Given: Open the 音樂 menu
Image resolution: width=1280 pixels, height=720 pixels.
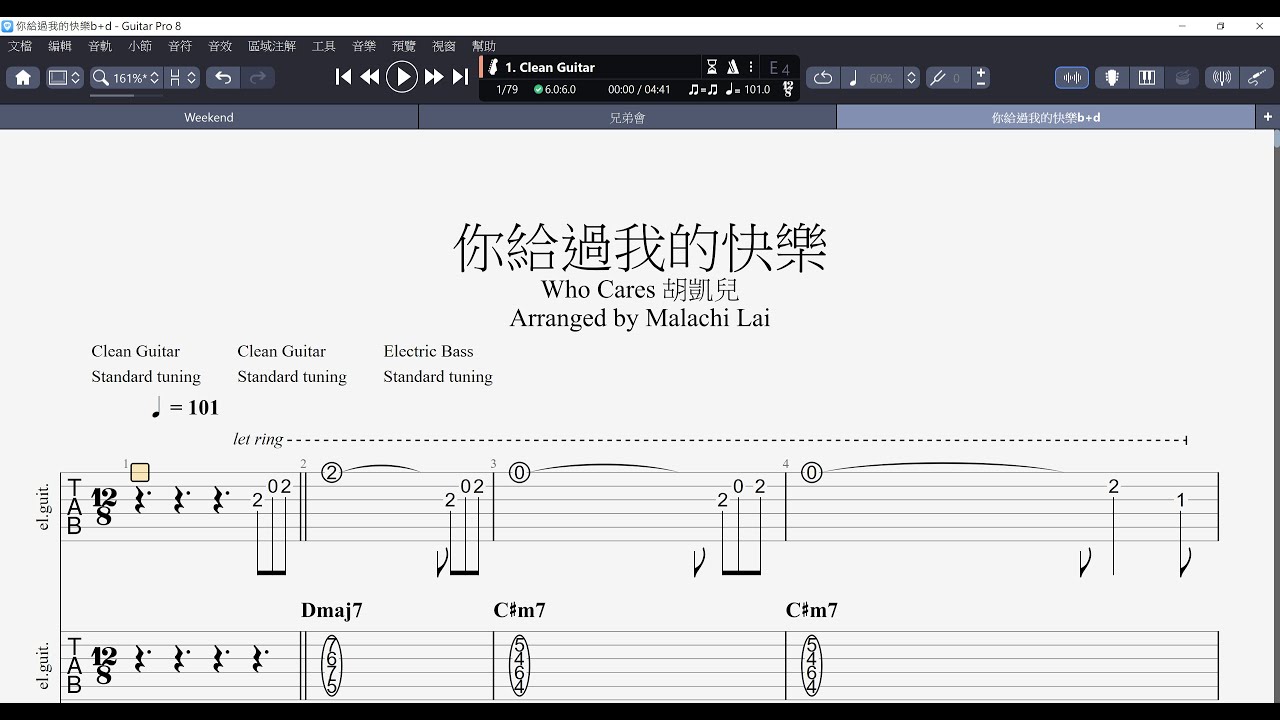Looking at the screenshot, I should pyautogui.click(x=364, y=46).
